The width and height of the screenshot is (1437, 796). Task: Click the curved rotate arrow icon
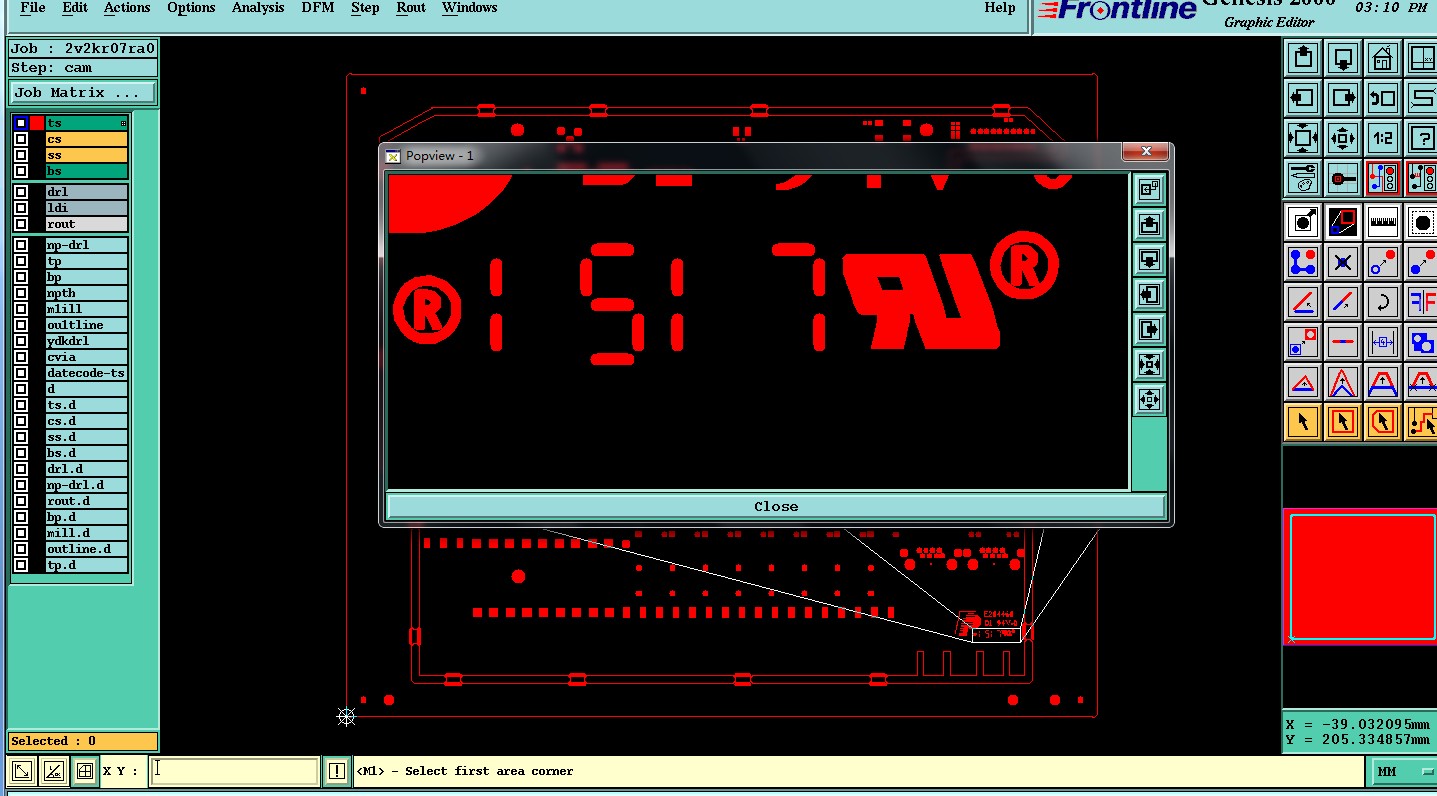click(x=1383, y=301)
